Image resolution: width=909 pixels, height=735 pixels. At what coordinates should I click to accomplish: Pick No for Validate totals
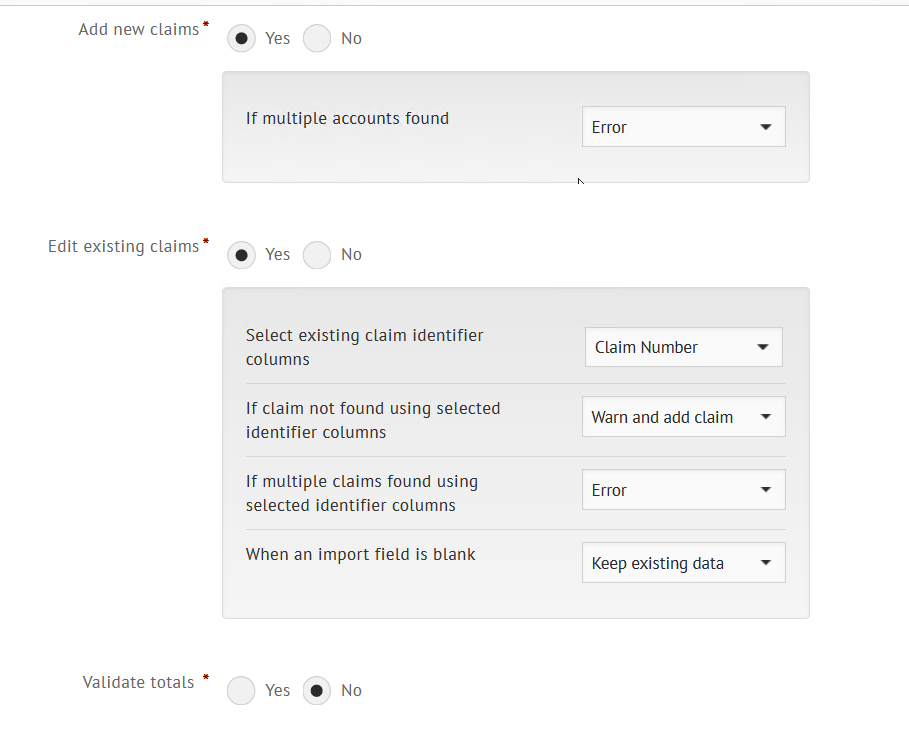click(x=317, y=691)
